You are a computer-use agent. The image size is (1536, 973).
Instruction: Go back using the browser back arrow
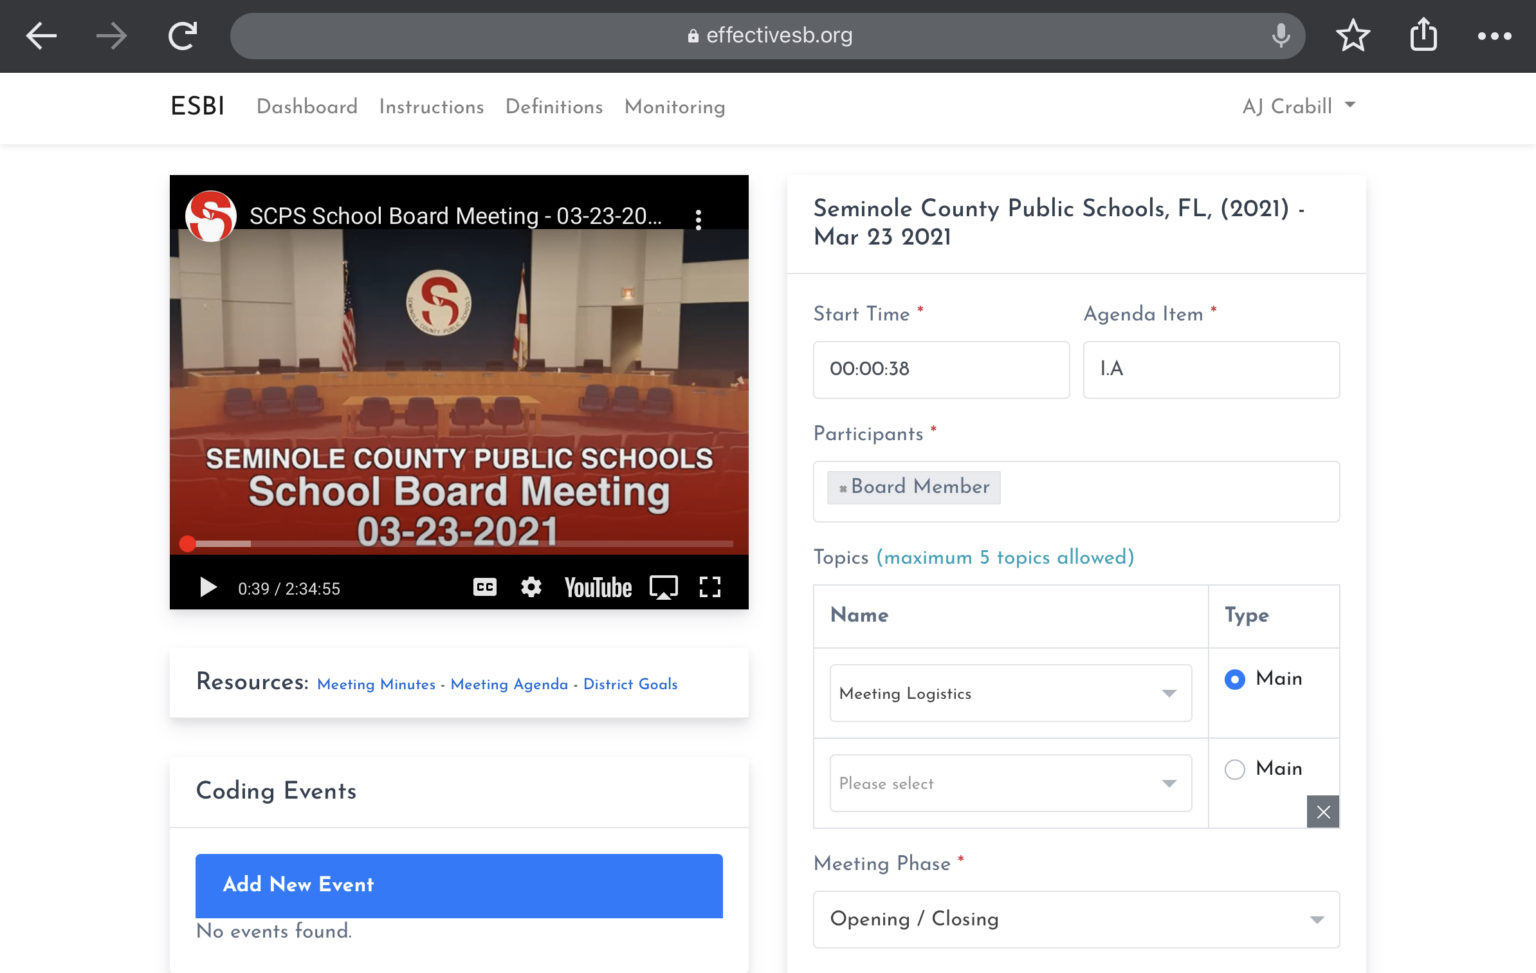click(x=41, y=36)
